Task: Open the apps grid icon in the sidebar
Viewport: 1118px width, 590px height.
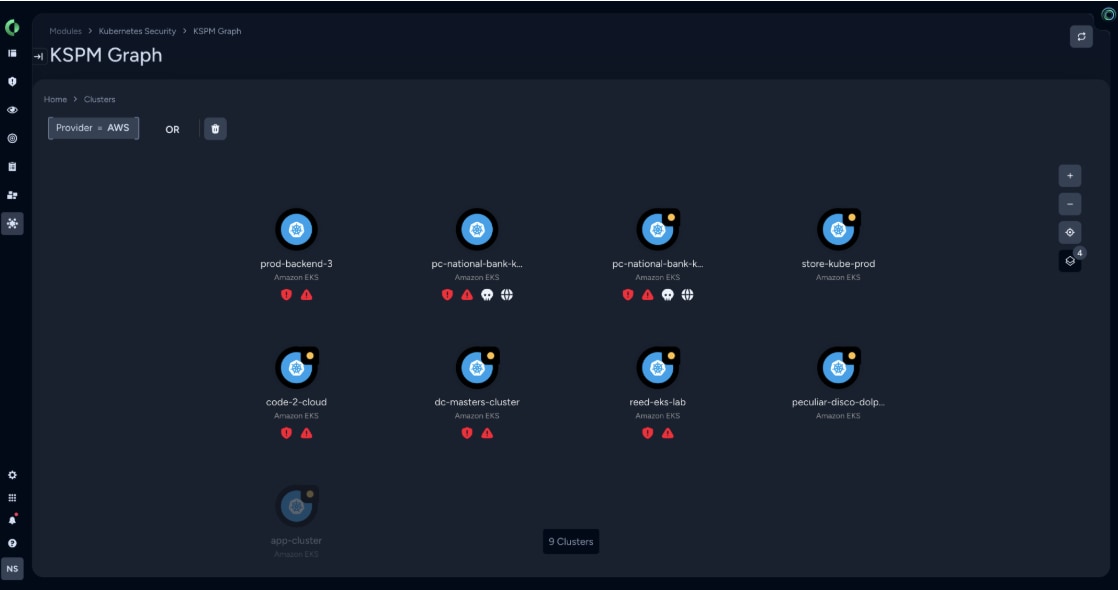Action: tap(12, 498)
